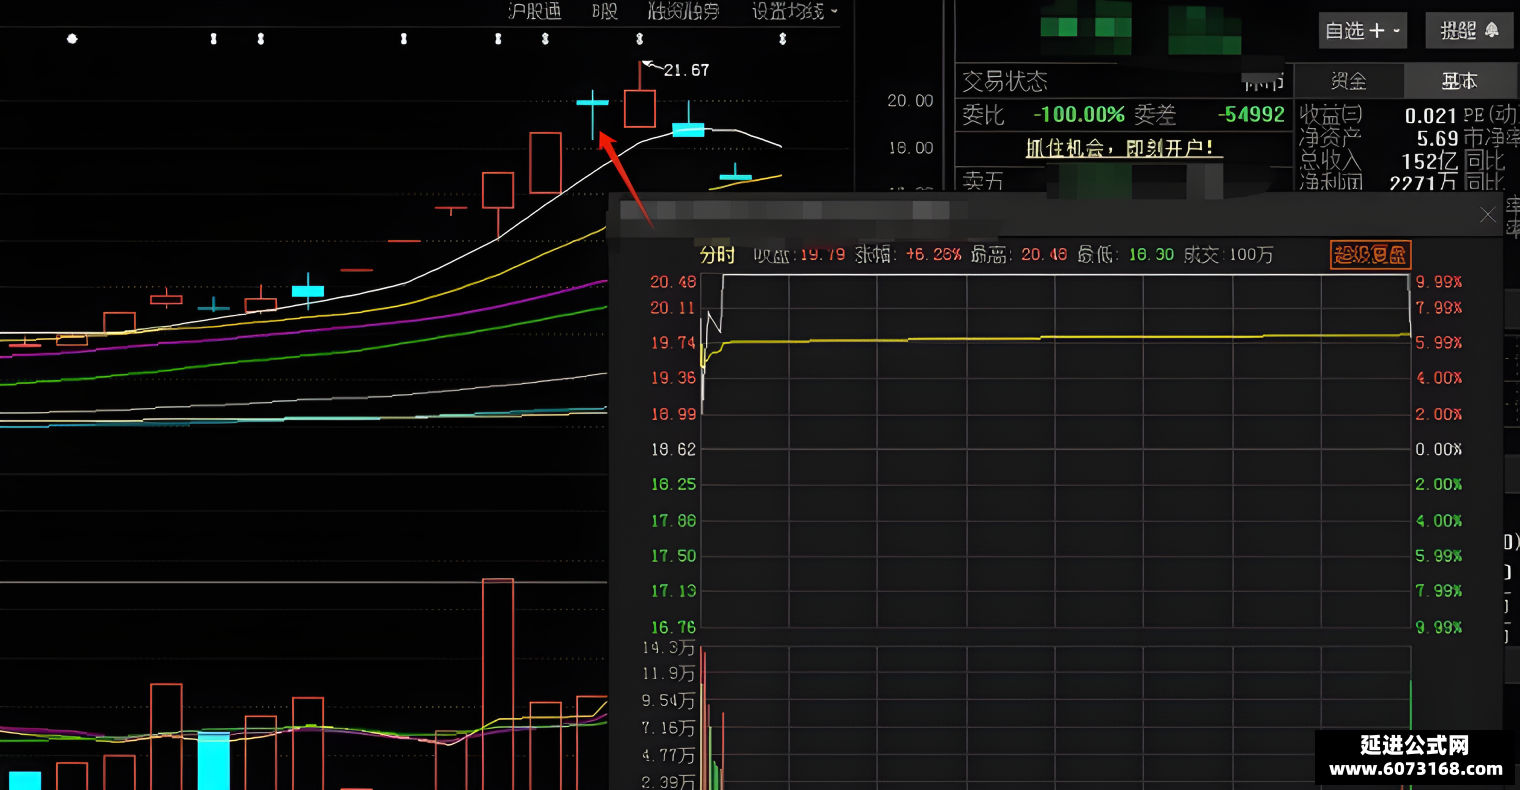Click the leftmost info marker above the chart
This screenshot has height=790, width=1520.
point(71,39)
